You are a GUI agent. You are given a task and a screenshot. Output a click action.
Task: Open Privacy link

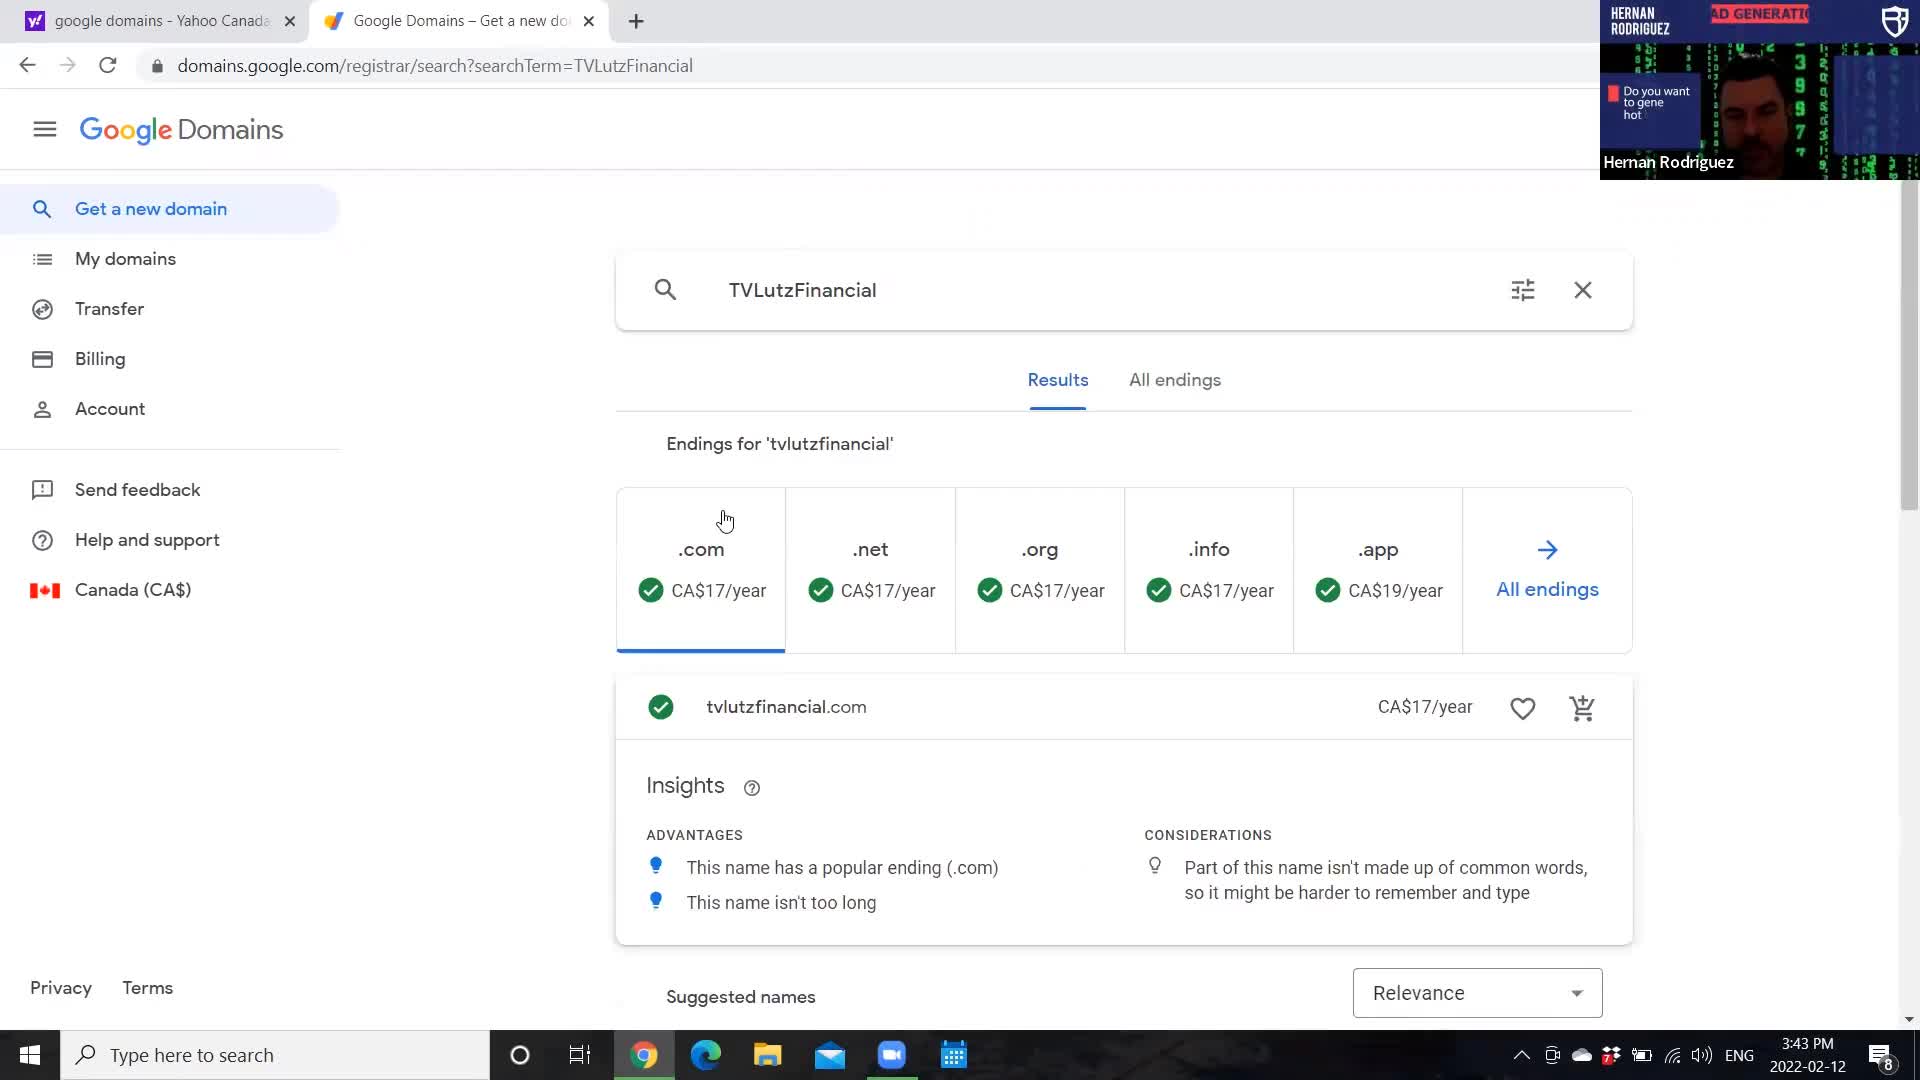coord(61,988)
